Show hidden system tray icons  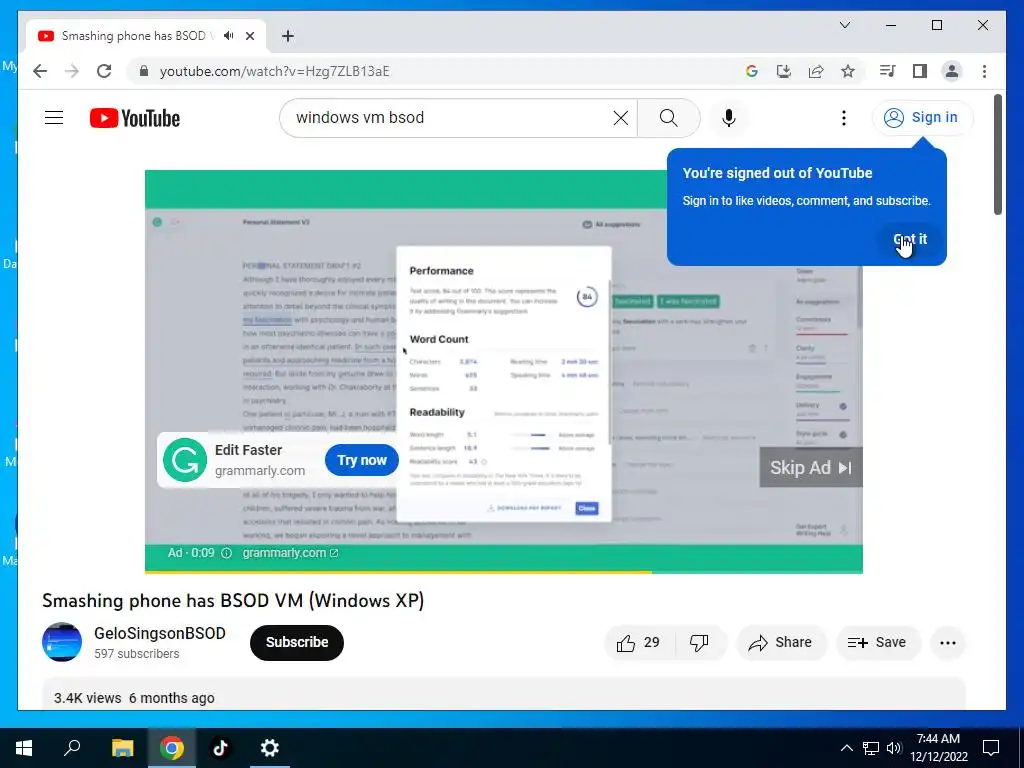pos(846,748)
